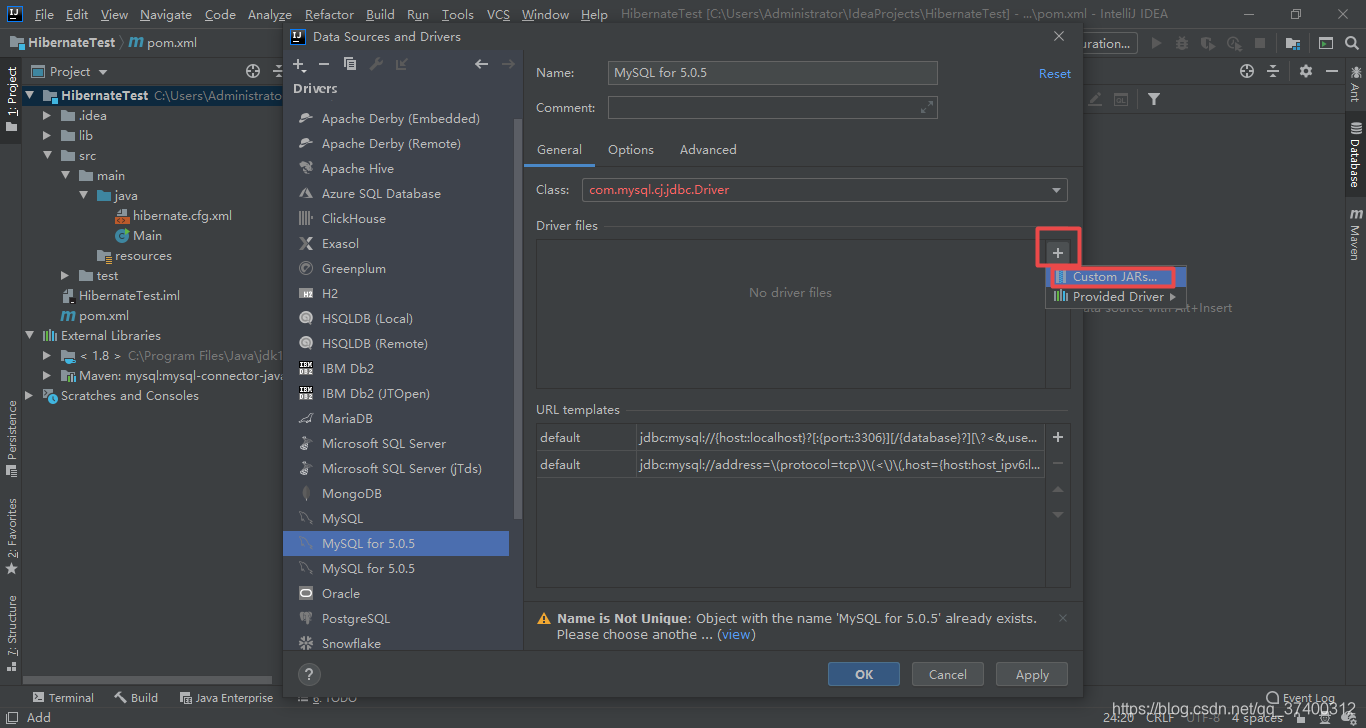
Task: Click the plus button beside Driver files
Action: [1058, 252]
